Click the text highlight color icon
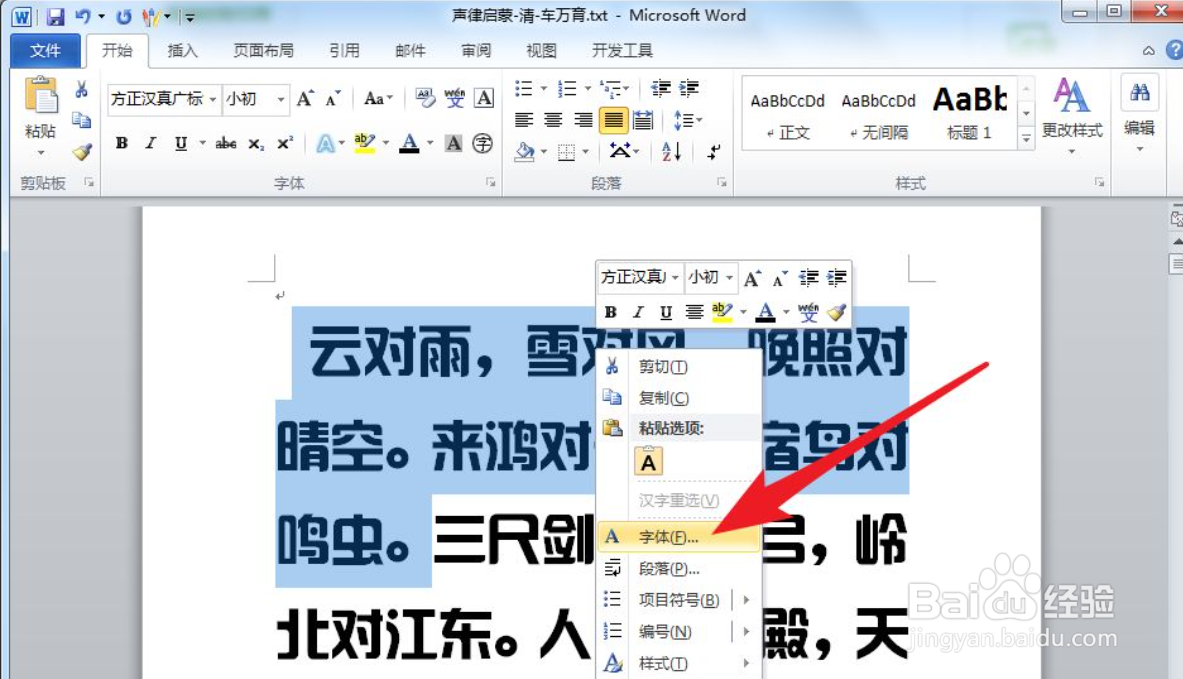Image resolution: width=1183 pixels, height=679 pixels. pyautogui.click(x=363, y=143)
